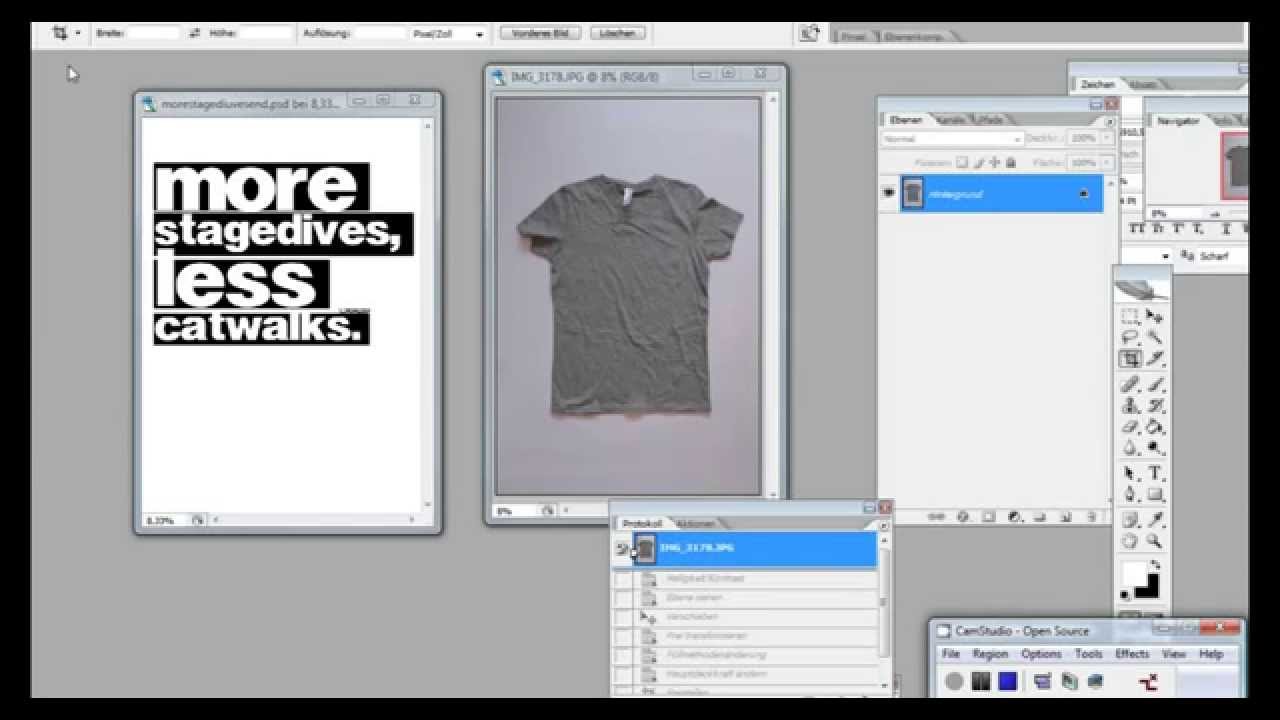Open the Options menu in CamStudio

coord(1041,654)
